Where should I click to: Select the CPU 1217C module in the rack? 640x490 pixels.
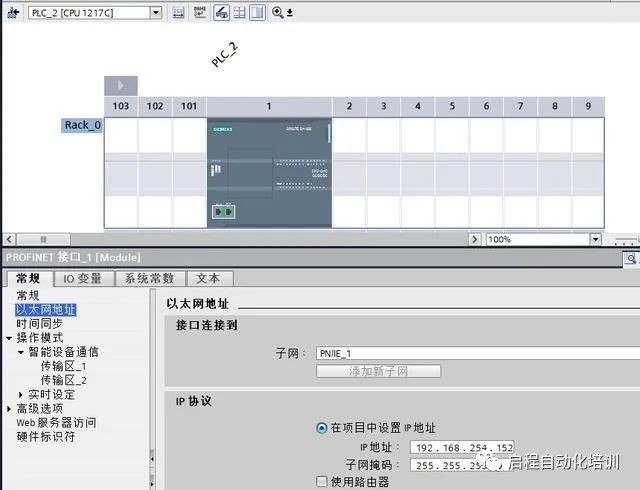coord(269,172)
